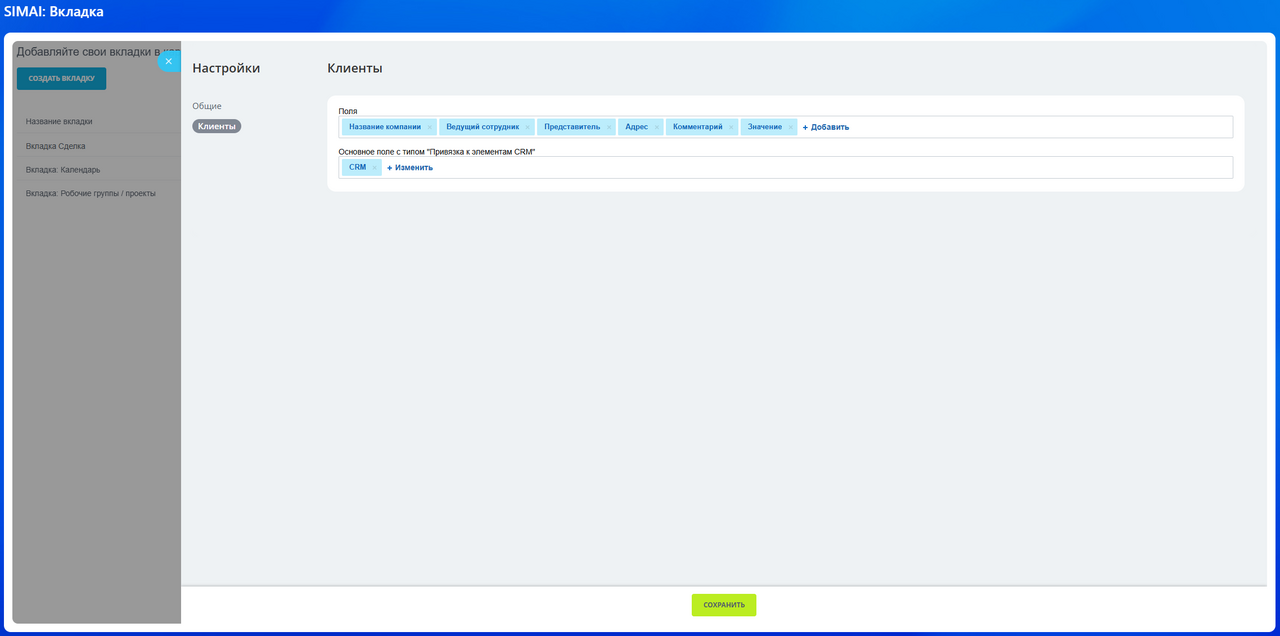Click the 'Создать вкладку' button
This screenshot has height=636, width=1280.
tap(61, 78)
